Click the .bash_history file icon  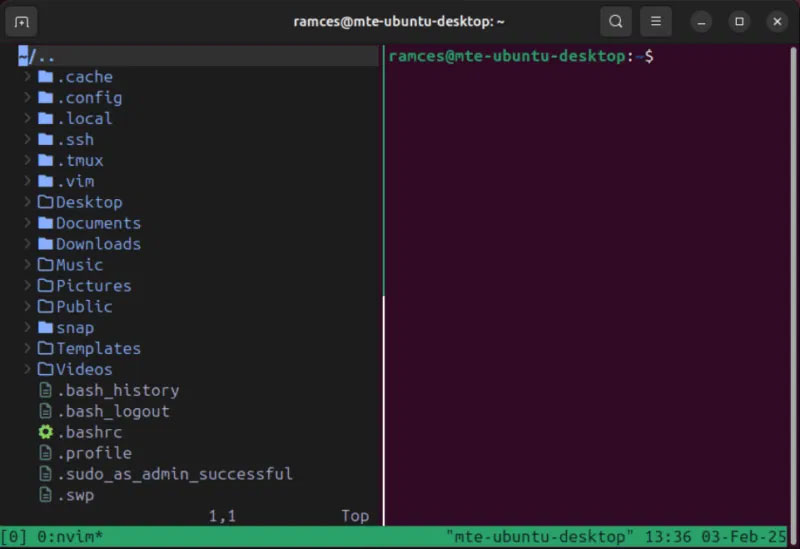click(45, 390)
